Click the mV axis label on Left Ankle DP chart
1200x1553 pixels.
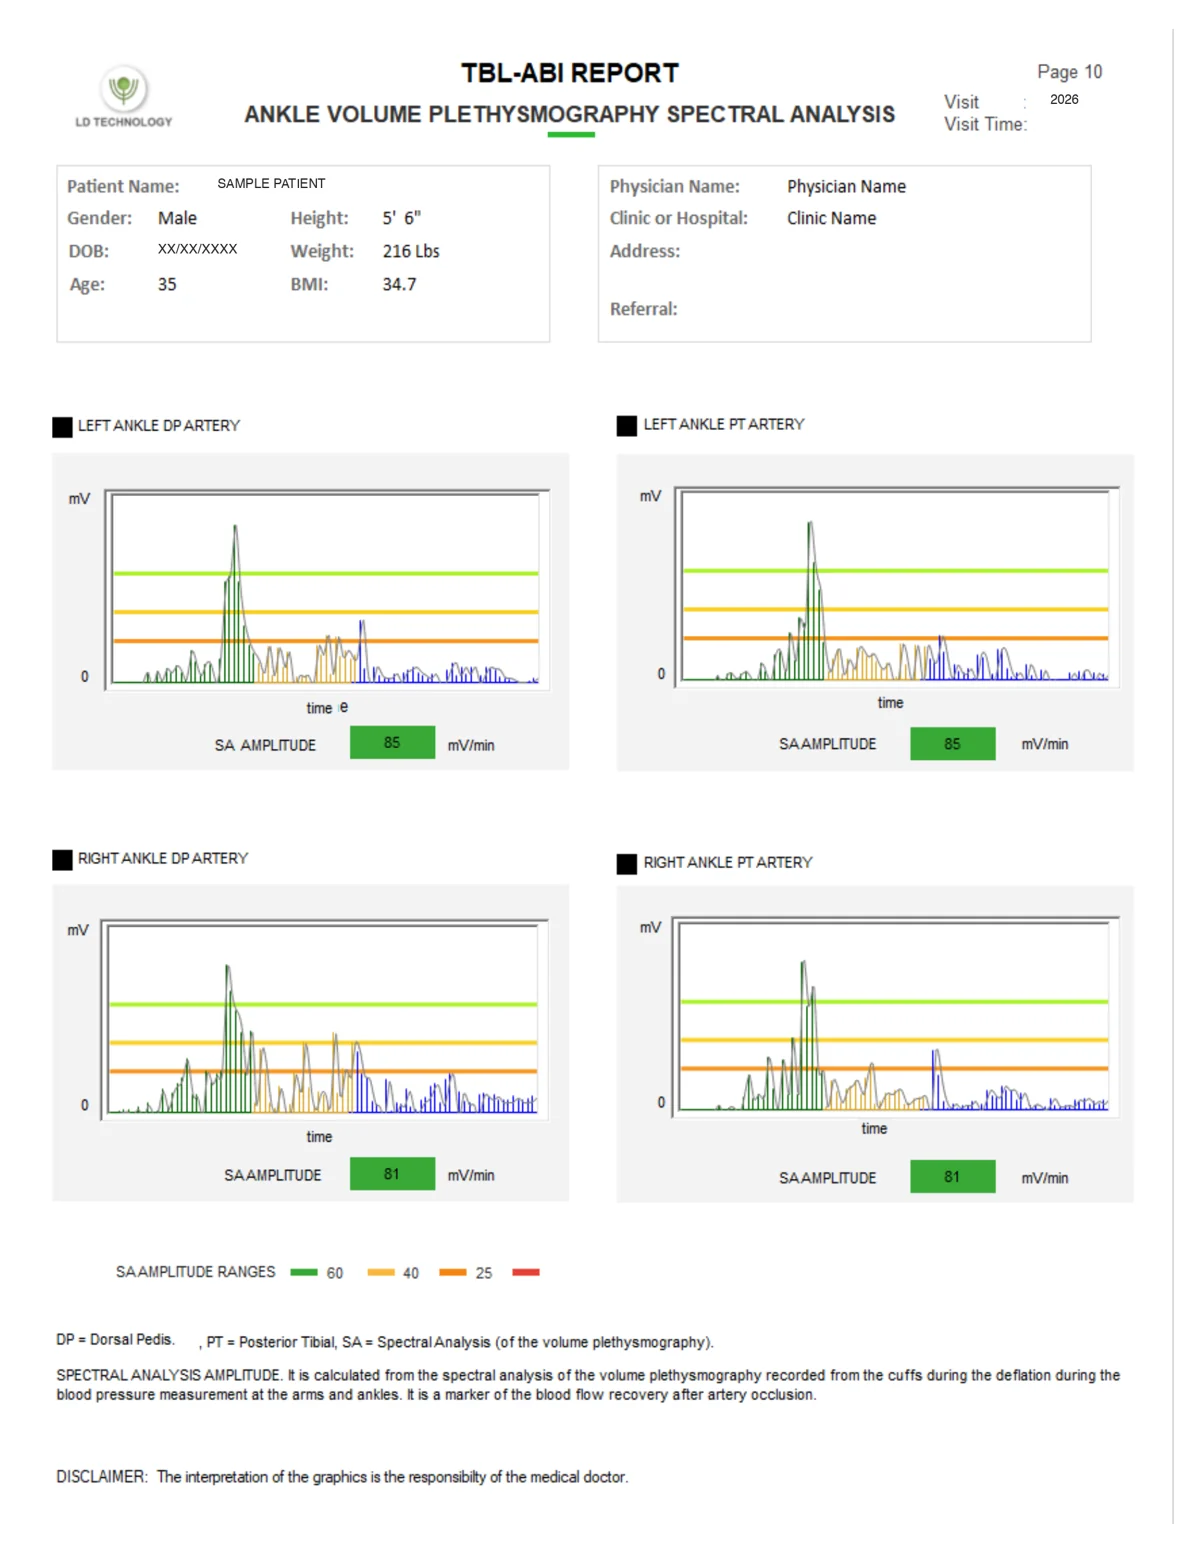(x=79, y=499)
